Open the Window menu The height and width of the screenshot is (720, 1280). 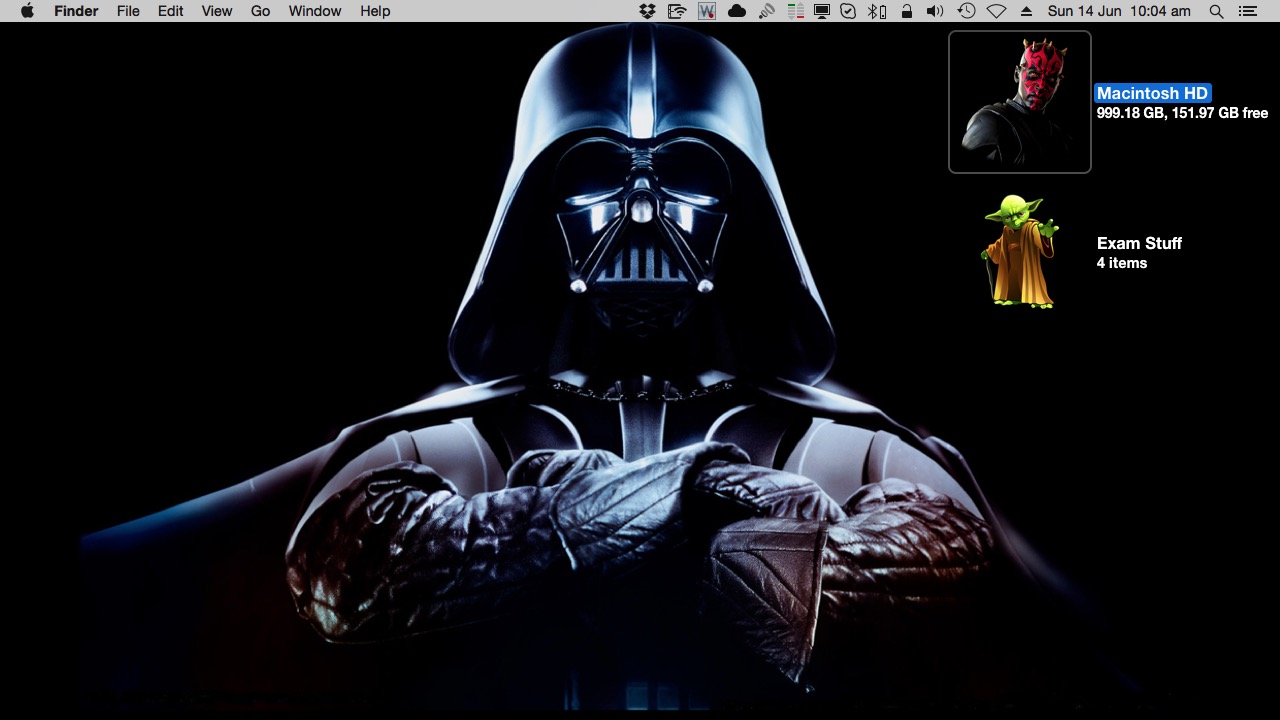coord(315,11)
